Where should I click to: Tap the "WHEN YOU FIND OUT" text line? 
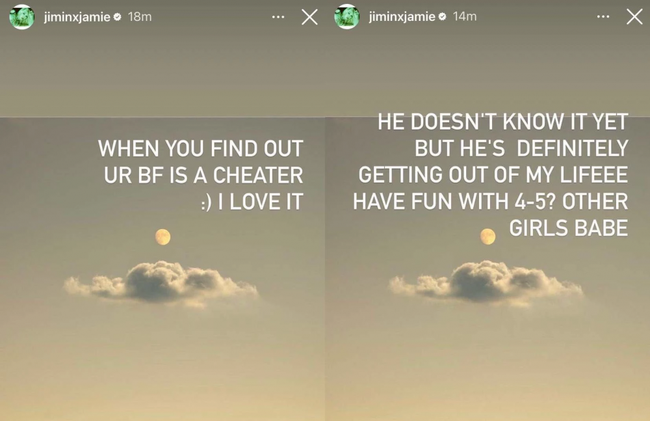[x=201, y=148]
